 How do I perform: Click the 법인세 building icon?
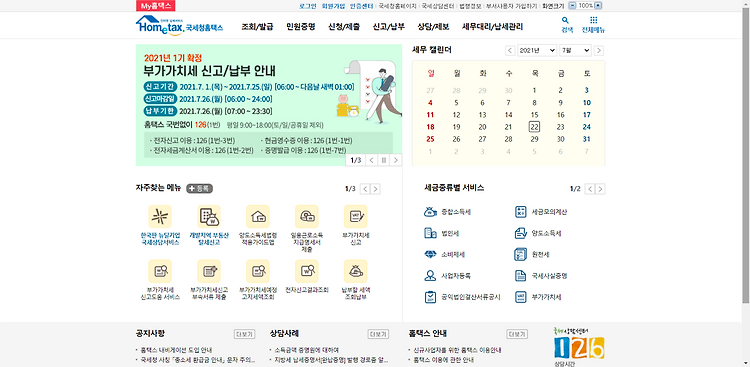pyautogui.click(x=430, y=233)
